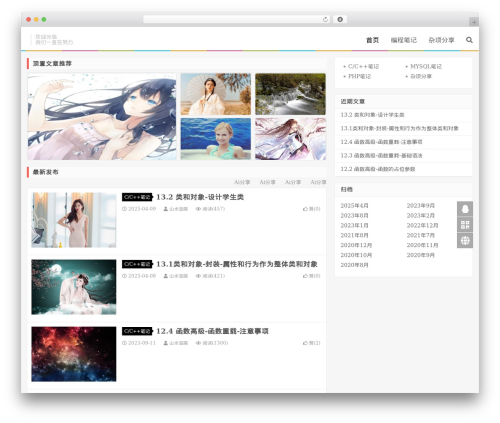Click the blonde woman in water thumbnail
Viewport: 500px width, 423px height.
pyautogui.click(x=216, y=139)
